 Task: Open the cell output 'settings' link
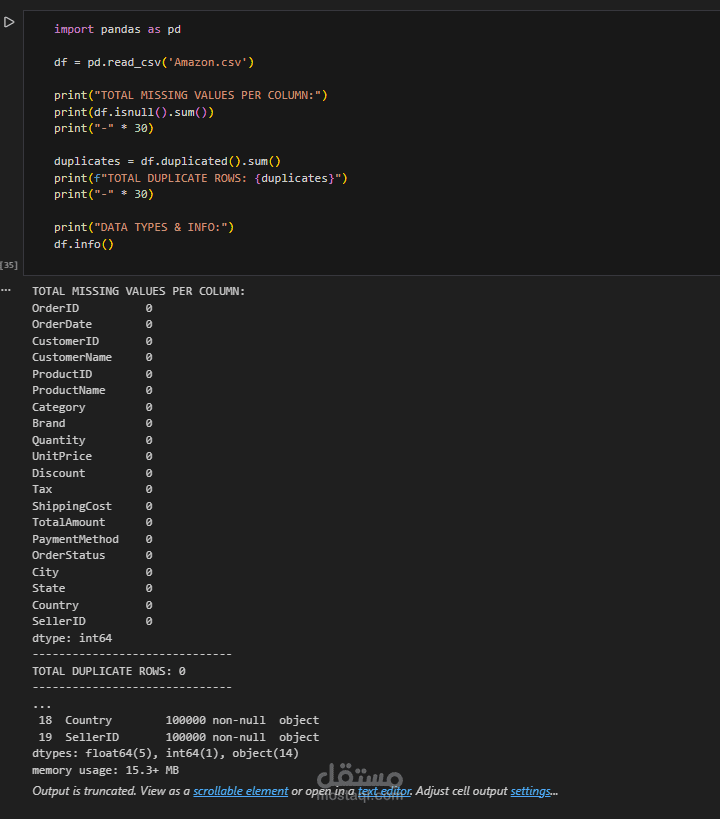pyautogui.click(x=530, y=791)
